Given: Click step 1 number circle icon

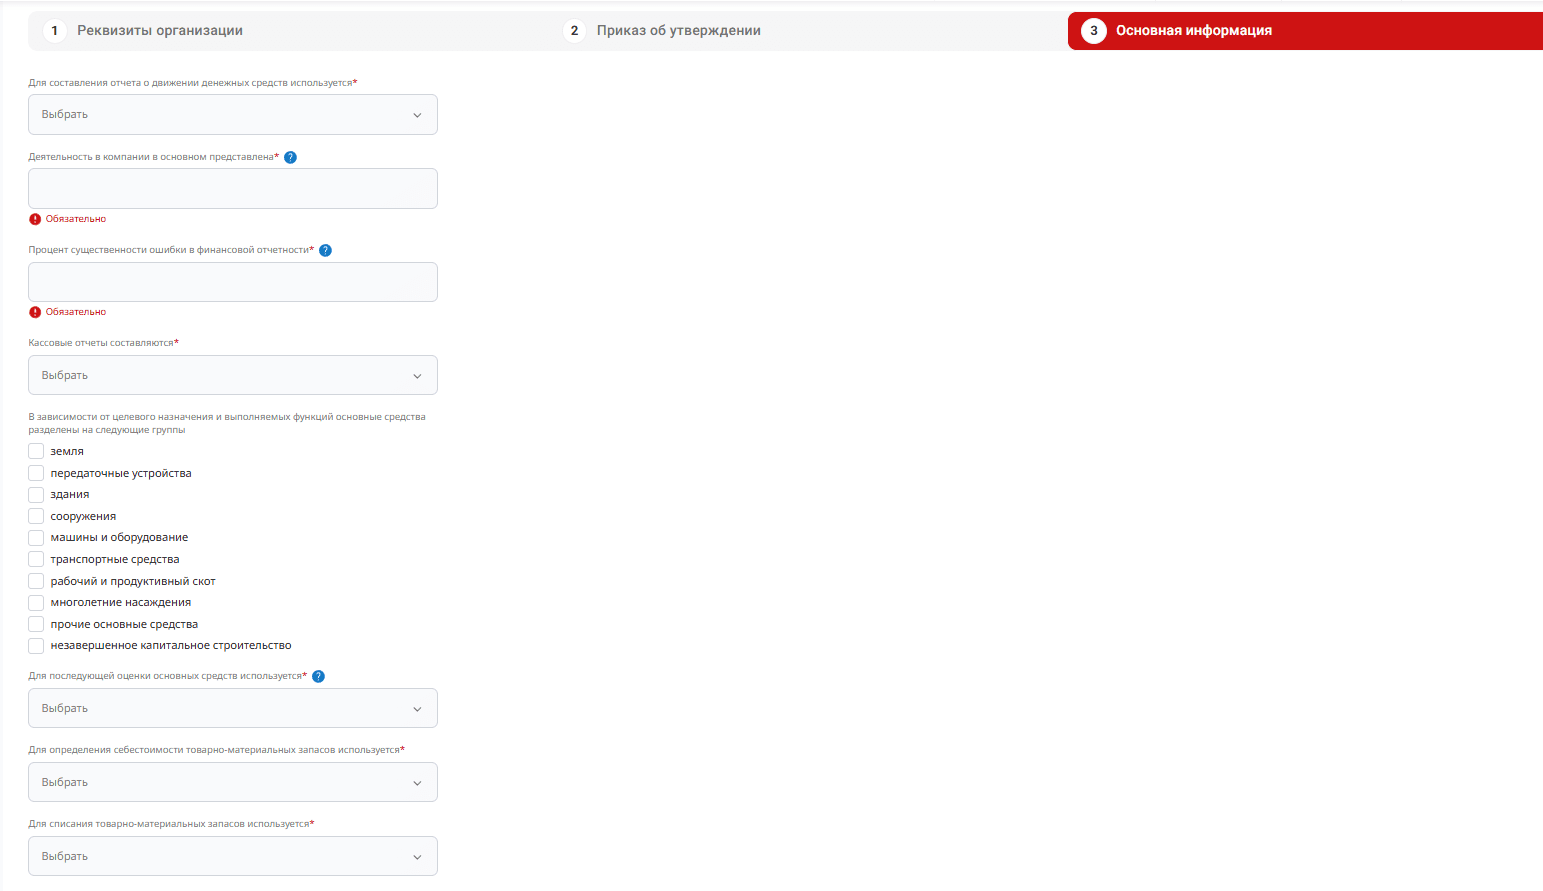Looking at the screenshot, I should click(x=54, y=31).
